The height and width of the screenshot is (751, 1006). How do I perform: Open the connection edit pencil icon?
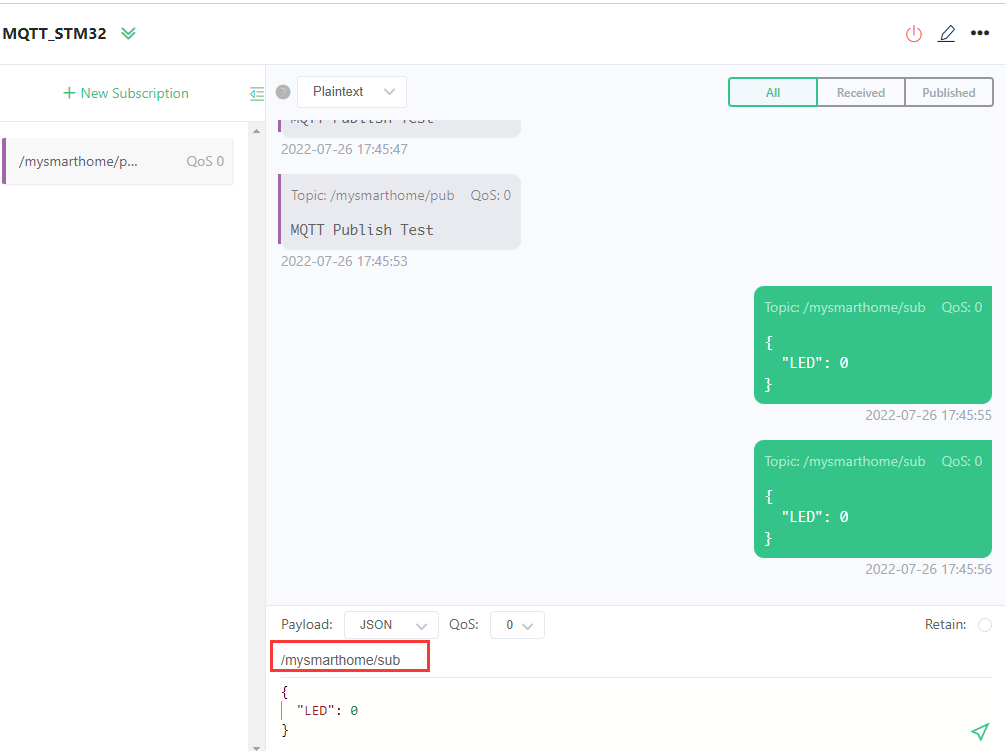coord(946,34)
